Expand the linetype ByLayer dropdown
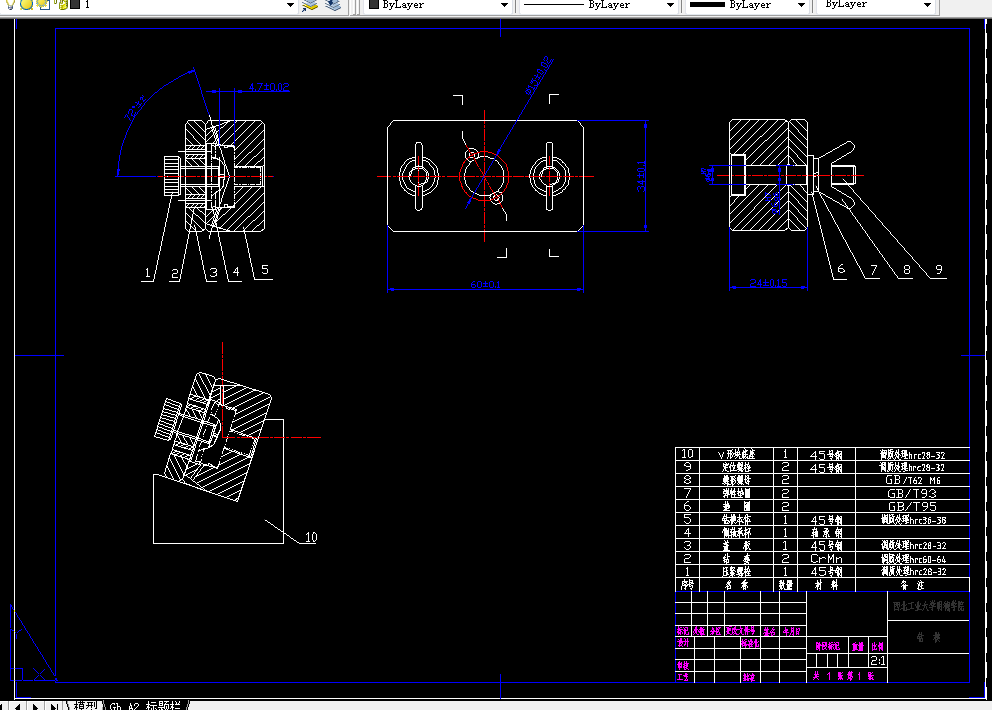This screenshot has height=710, width=992. point(671,5)
